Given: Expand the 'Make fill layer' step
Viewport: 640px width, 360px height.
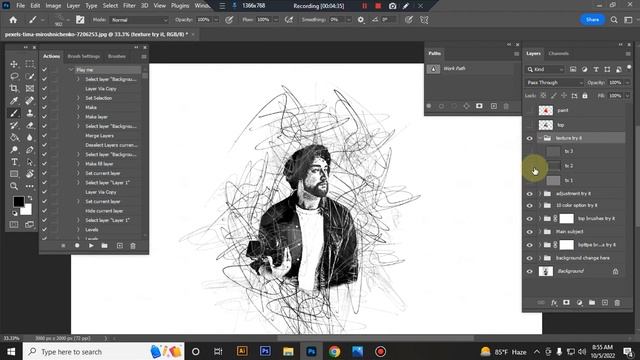Looking at the screenshot, I should [78, 164].
